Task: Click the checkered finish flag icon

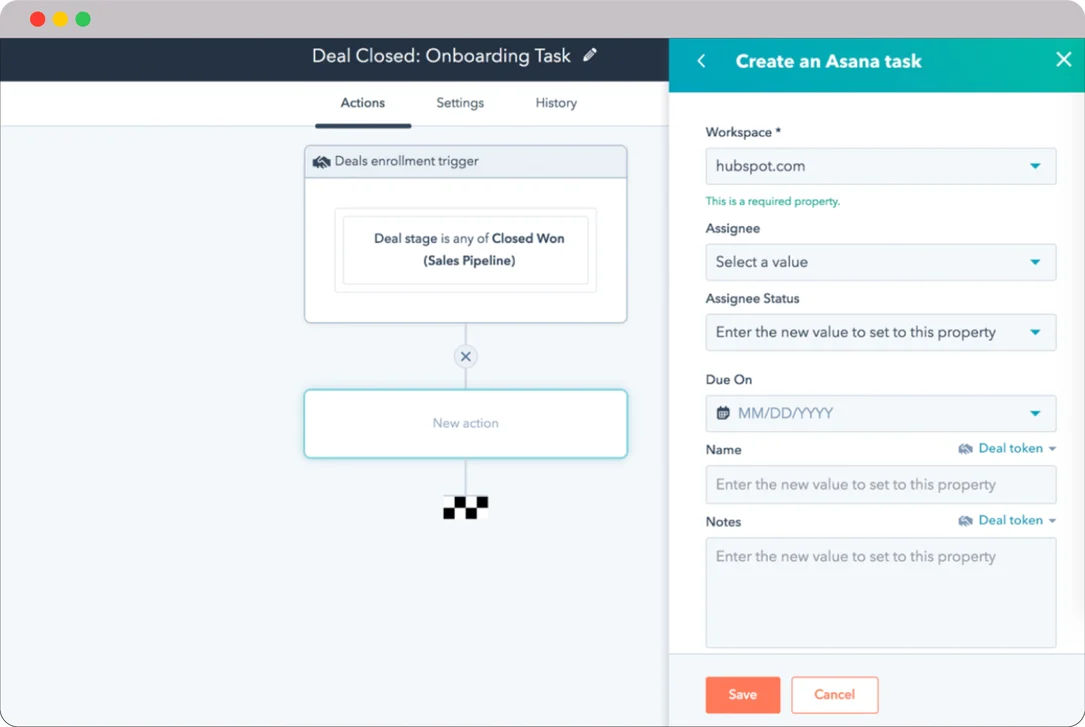Action: tap(466, 507)
